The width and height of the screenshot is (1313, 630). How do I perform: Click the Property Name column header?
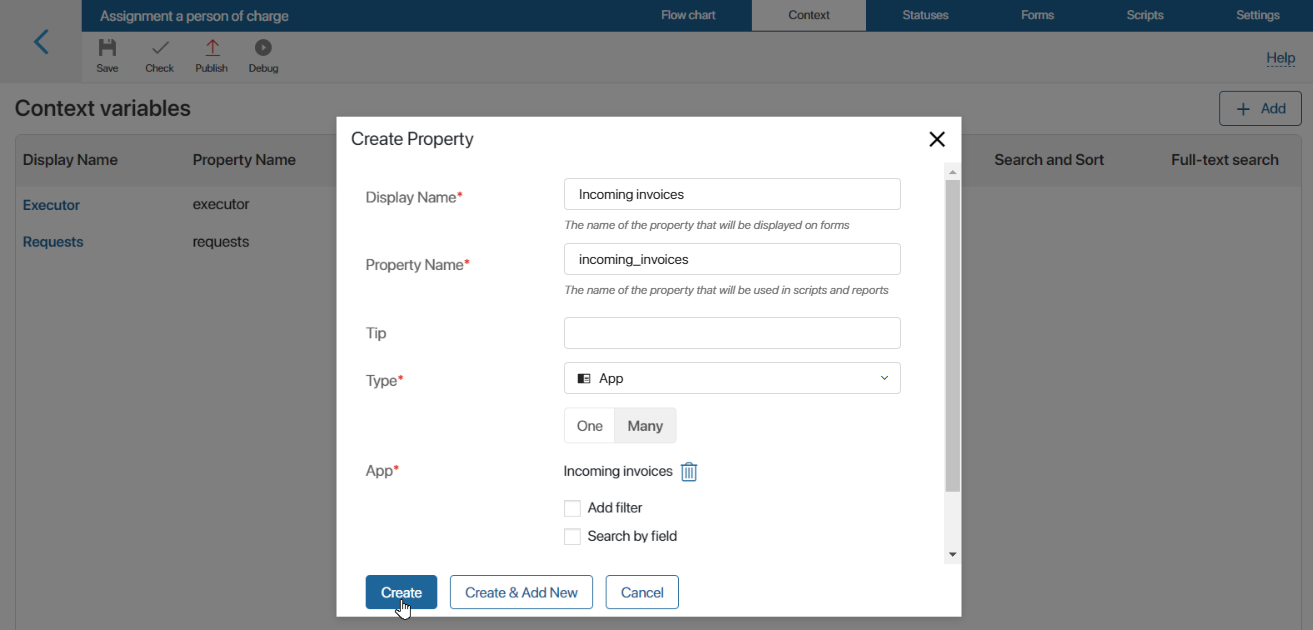[x=244, y=160]
